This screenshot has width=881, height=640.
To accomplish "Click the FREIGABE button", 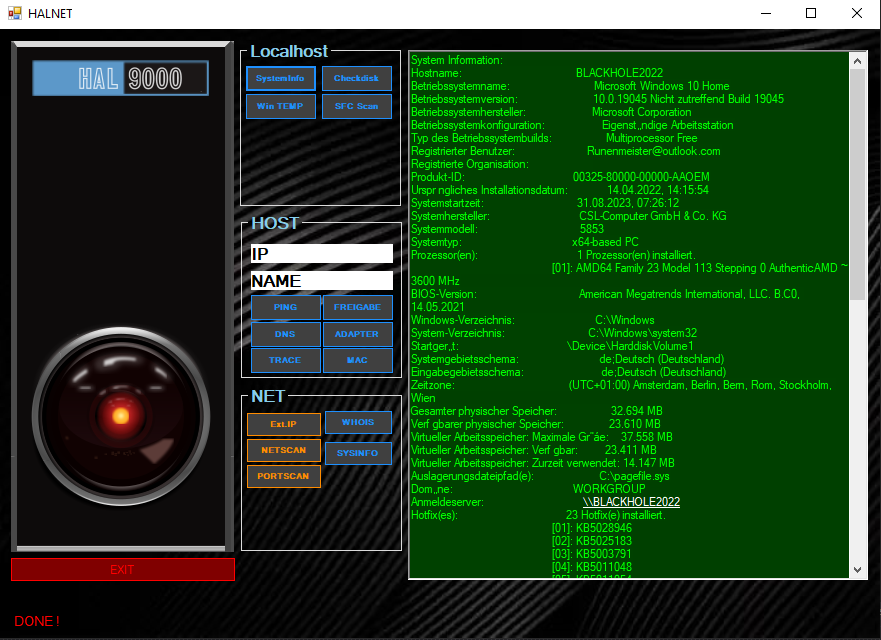I will pos(357,307).
